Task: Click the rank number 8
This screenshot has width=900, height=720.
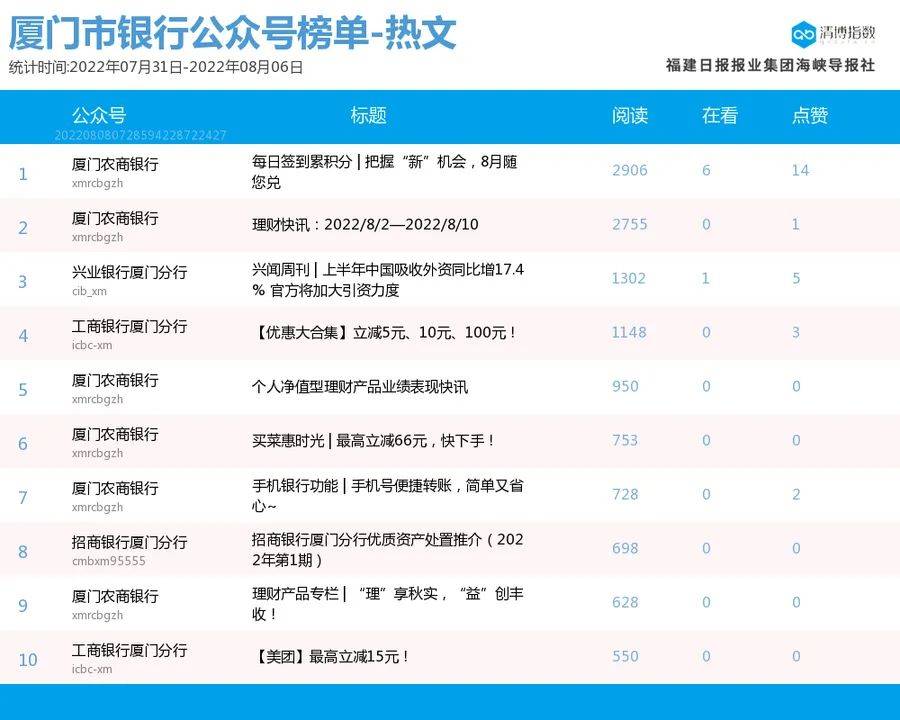Action: tap(23, 552)
